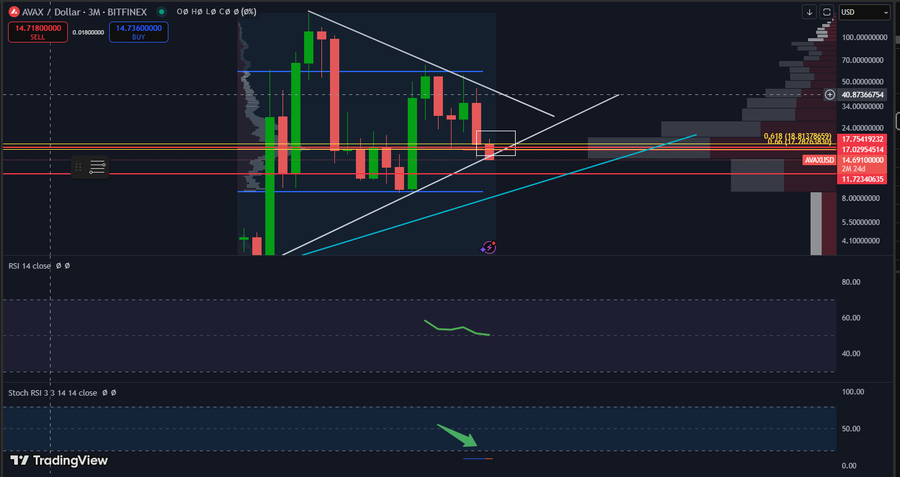This screenshot has width=900, height=477.
Task: Click the AVAXUSD symbol tag on price line
Action: 819,160
